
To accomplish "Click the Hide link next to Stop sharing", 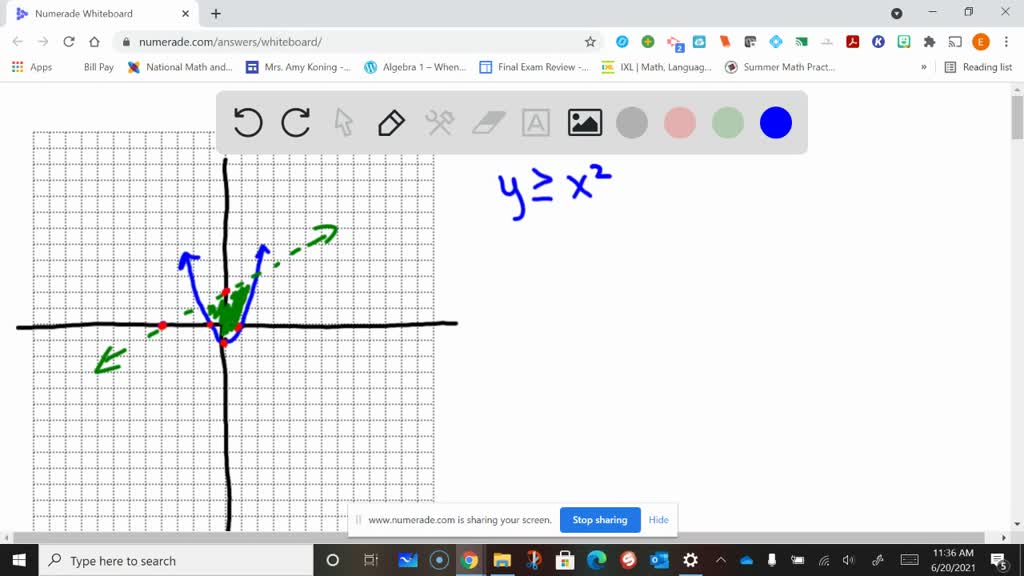I will coord(658,520).
